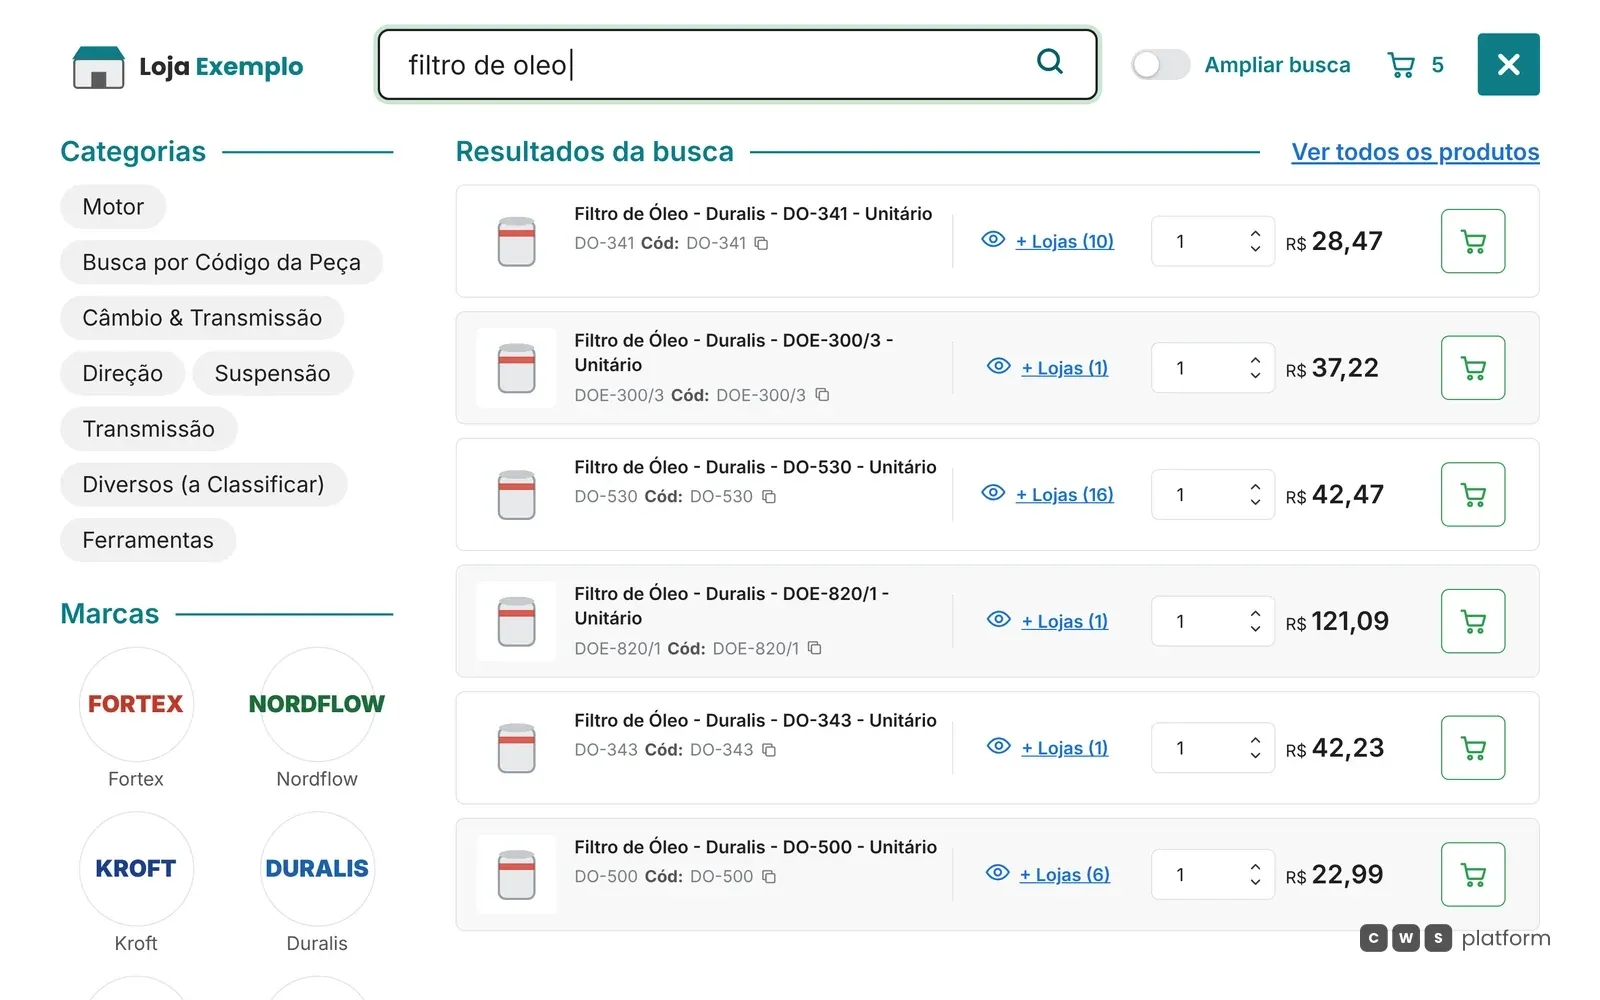Copy the DOE-820/1 product code
Screen dimensions: 1600x1000
pyautogui.click(x=815, y=648)
